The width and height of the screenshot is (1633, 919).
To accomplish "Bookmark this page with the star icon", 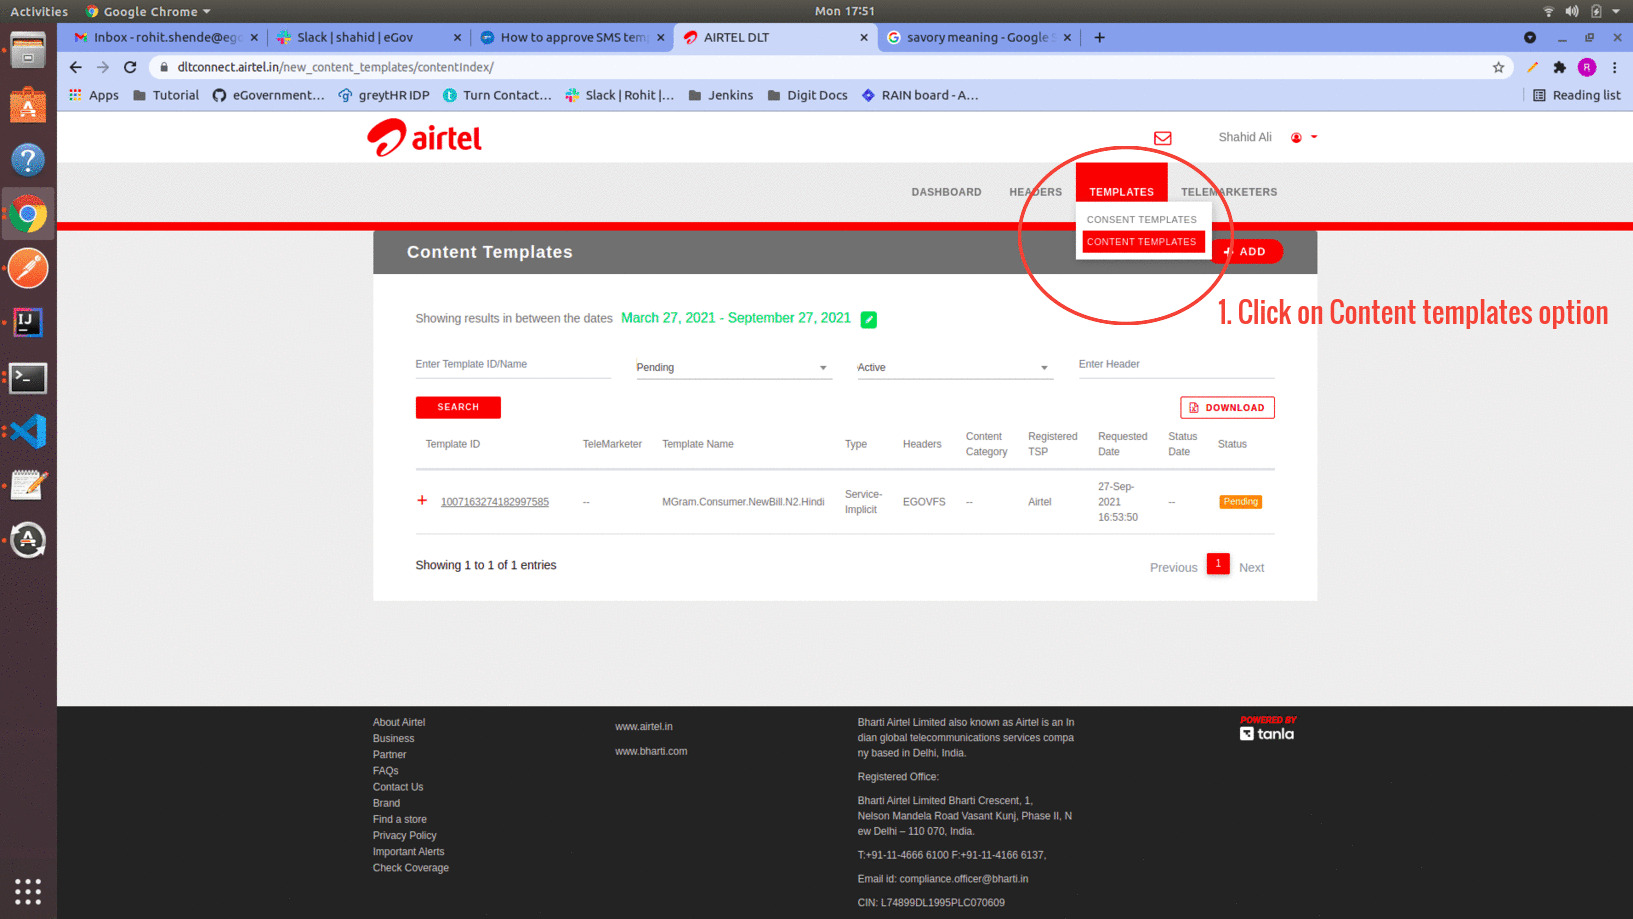I will 1498,67.
